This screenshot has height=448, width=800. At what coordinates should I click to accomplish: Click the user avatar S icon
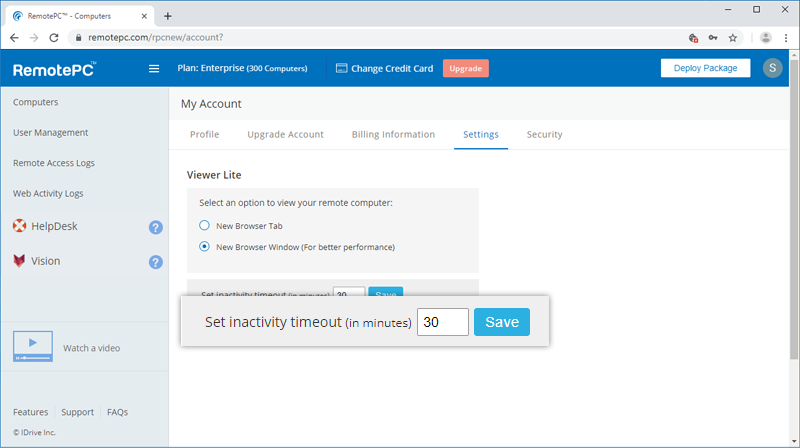click(x=772, y=68)
